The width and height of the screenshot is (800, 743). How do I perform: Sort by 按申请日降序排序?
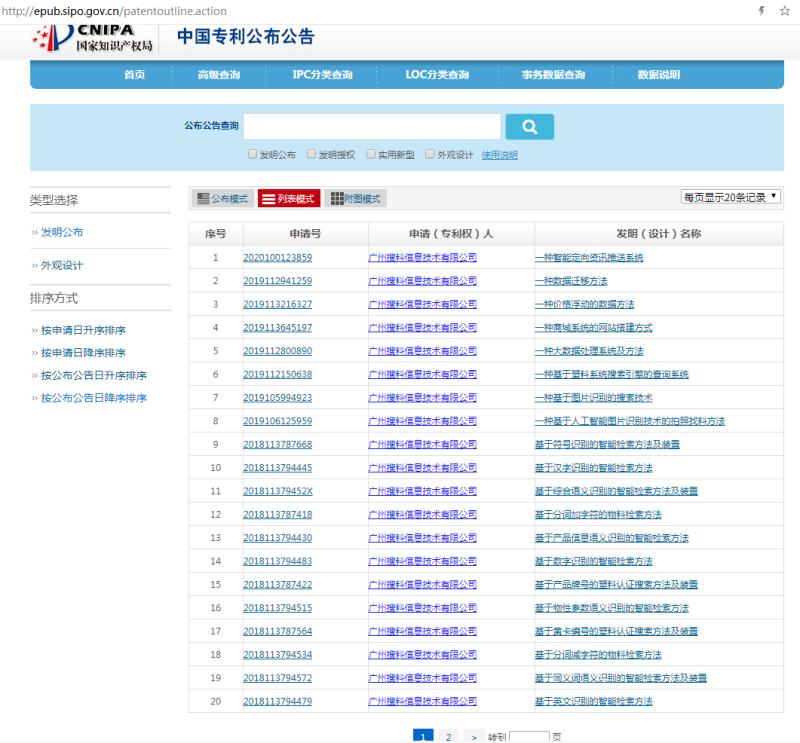83,352
